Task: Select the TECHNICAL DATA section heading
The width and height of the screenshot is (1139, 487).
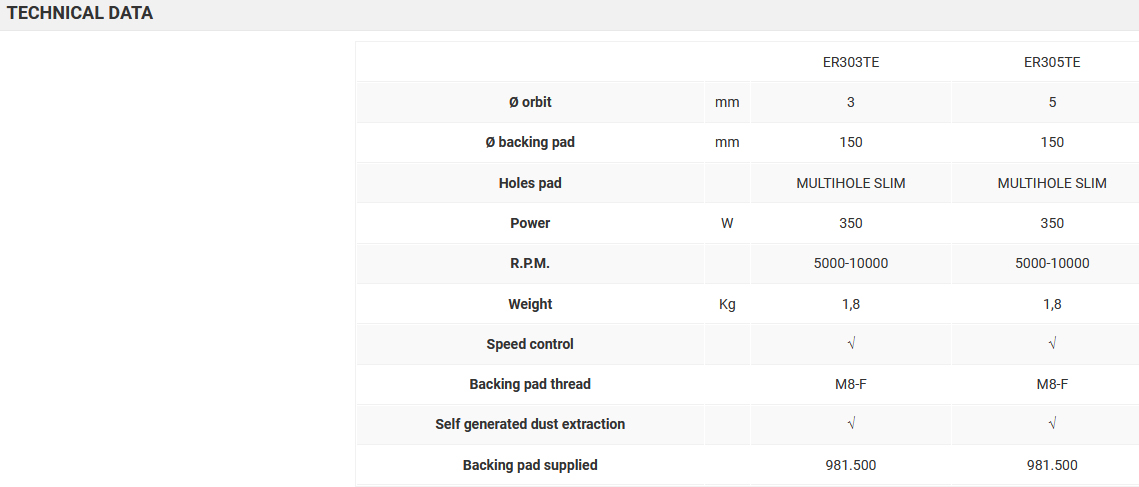Action: pos(80,14)
